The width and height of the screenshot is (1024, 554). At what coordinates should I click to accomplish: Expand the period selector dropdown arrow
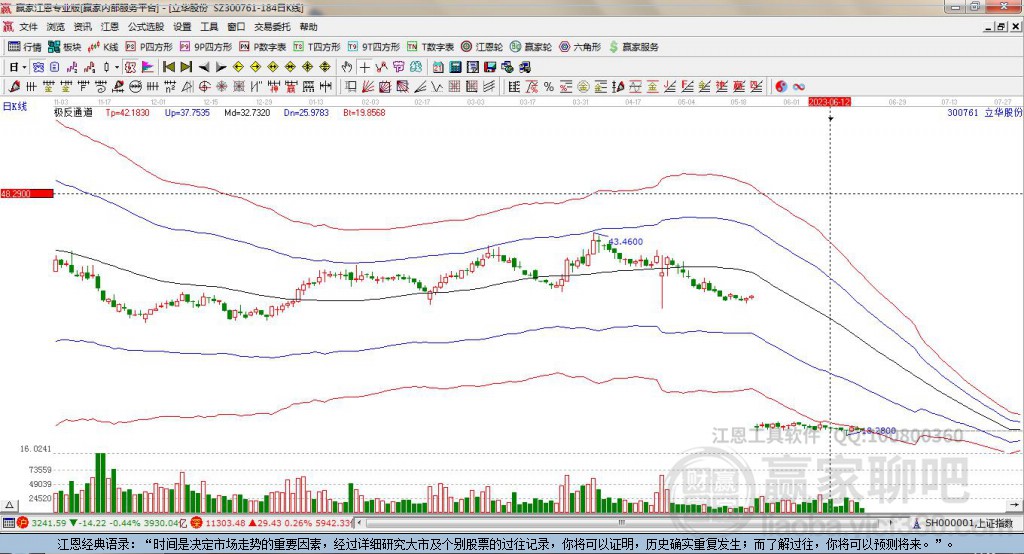24,67
